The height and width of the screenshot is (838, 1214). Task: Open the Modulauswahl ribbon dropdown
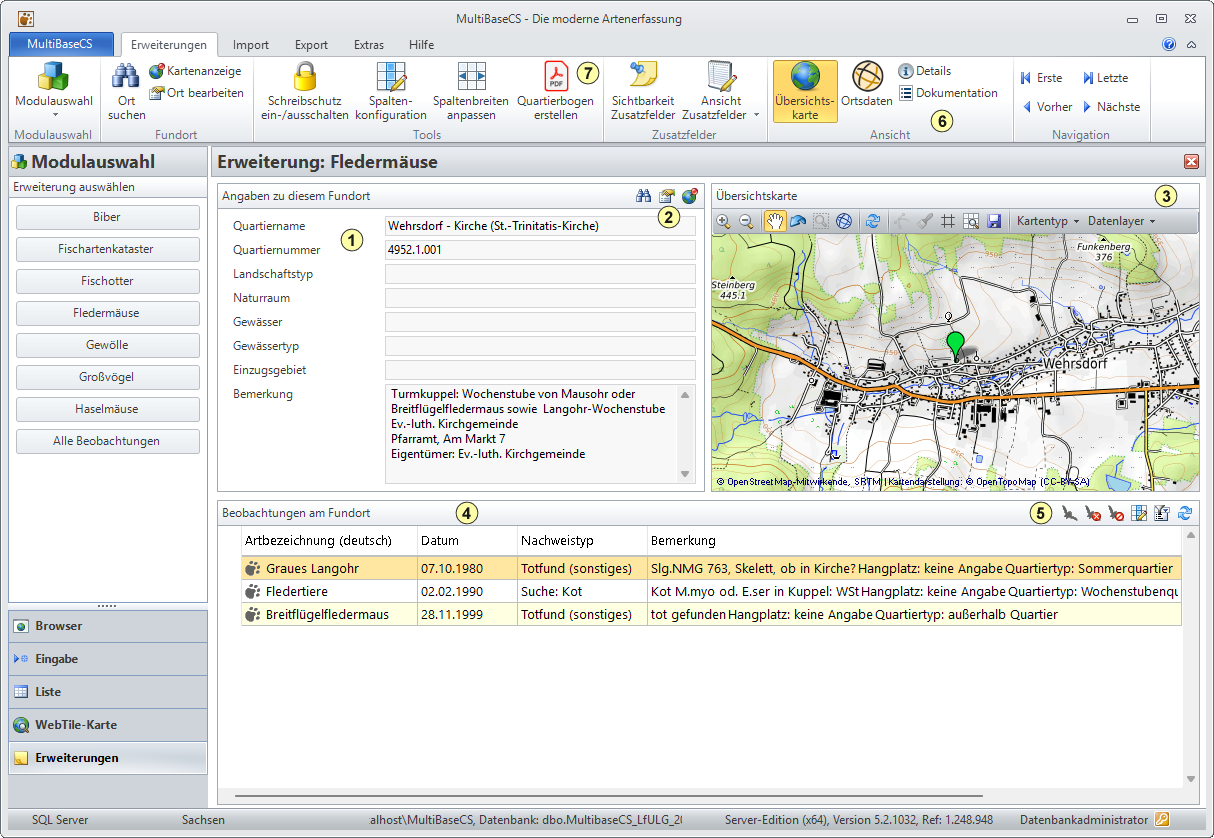point(54,92)
